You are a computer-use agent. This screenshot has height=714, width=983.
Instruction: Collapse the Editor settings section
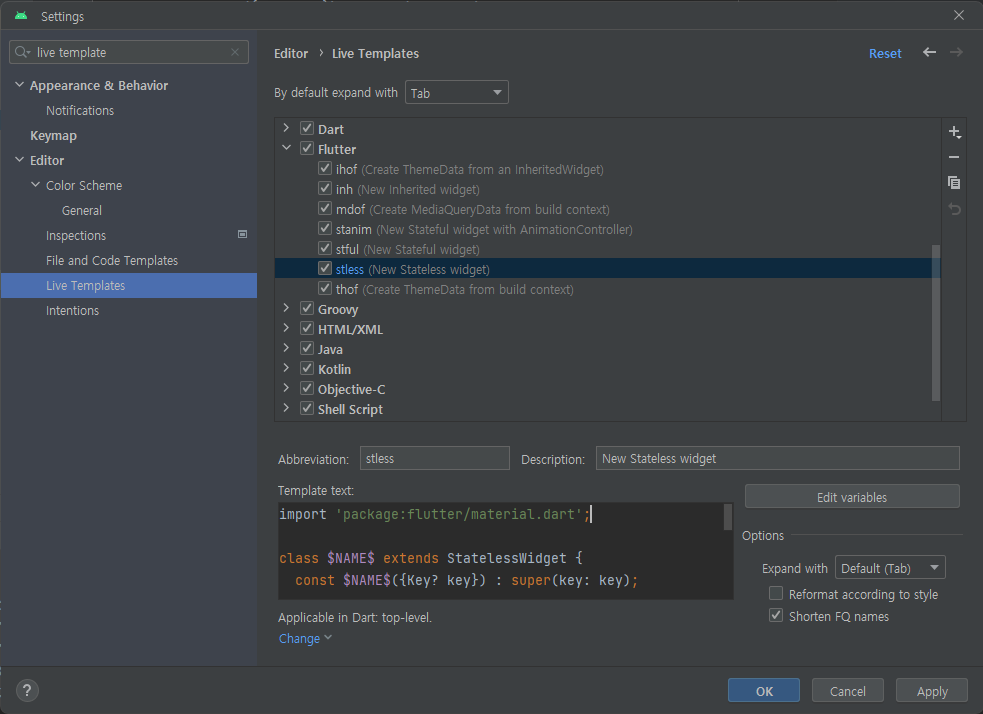click(x=19, y=160)
